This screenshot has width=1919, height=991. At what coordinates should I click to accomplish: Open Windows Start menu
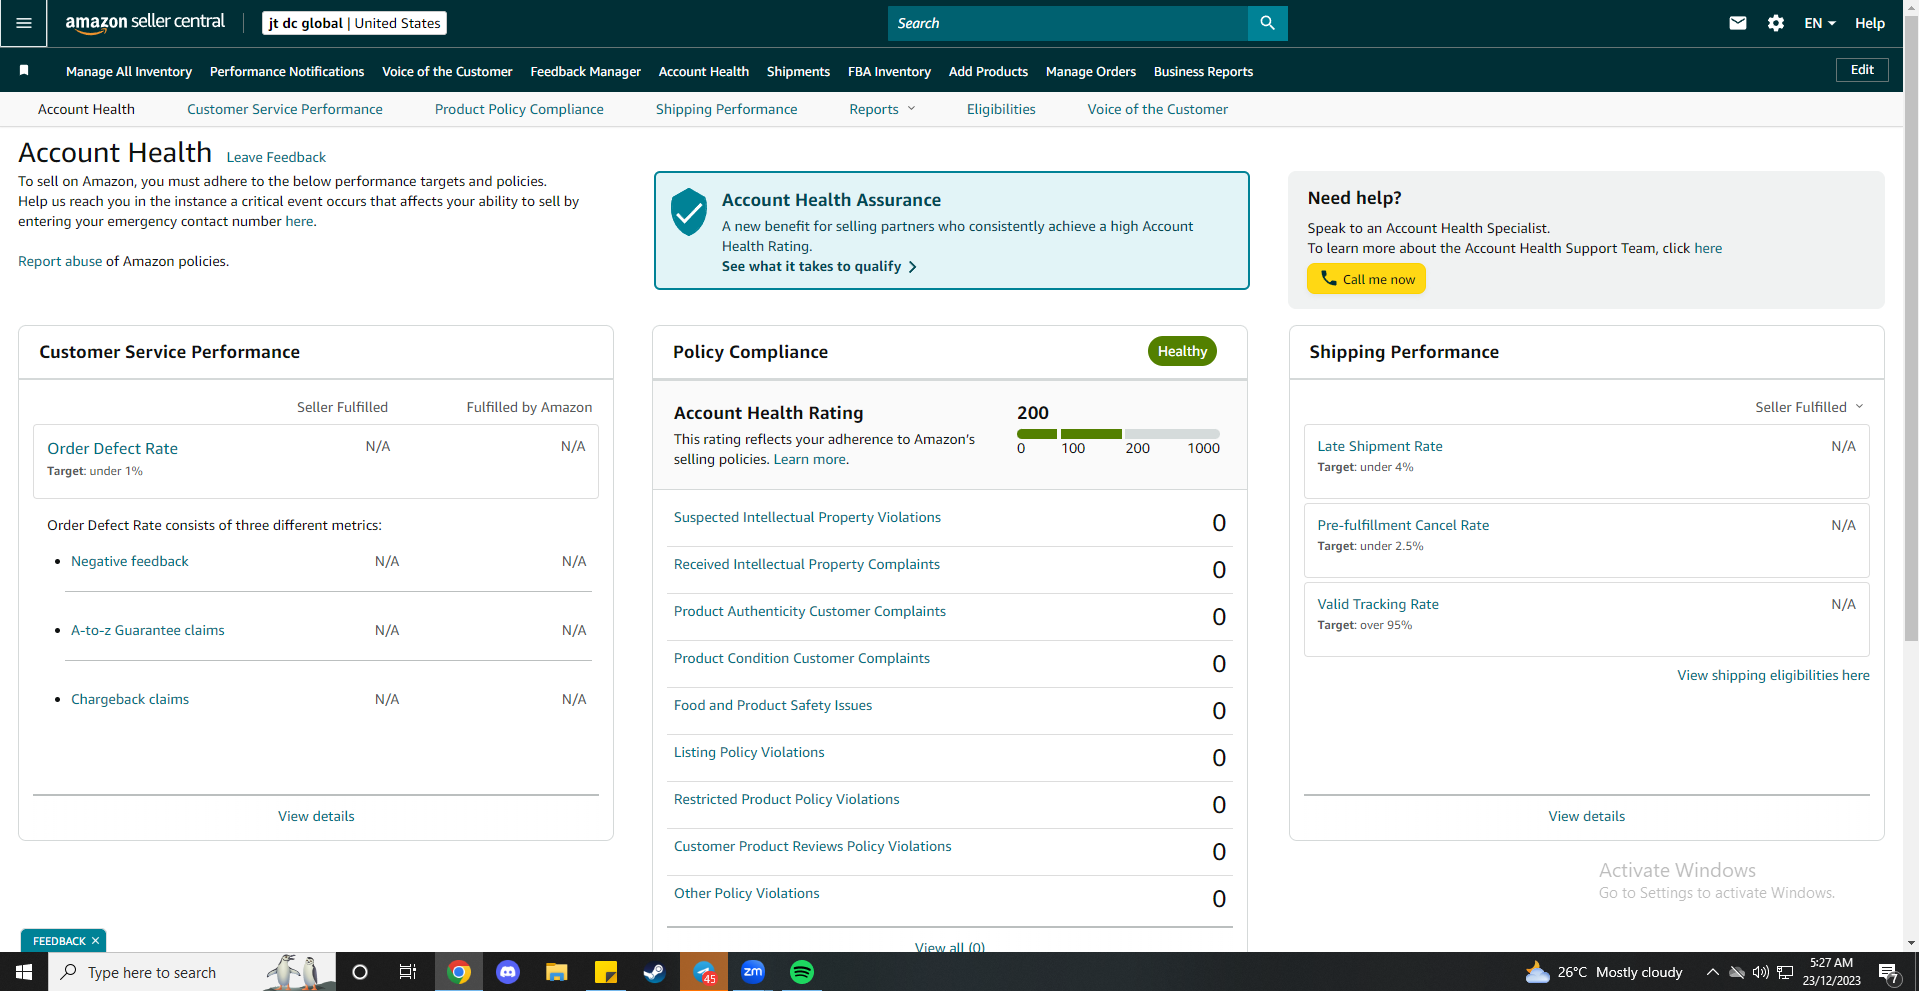point(24,972)
